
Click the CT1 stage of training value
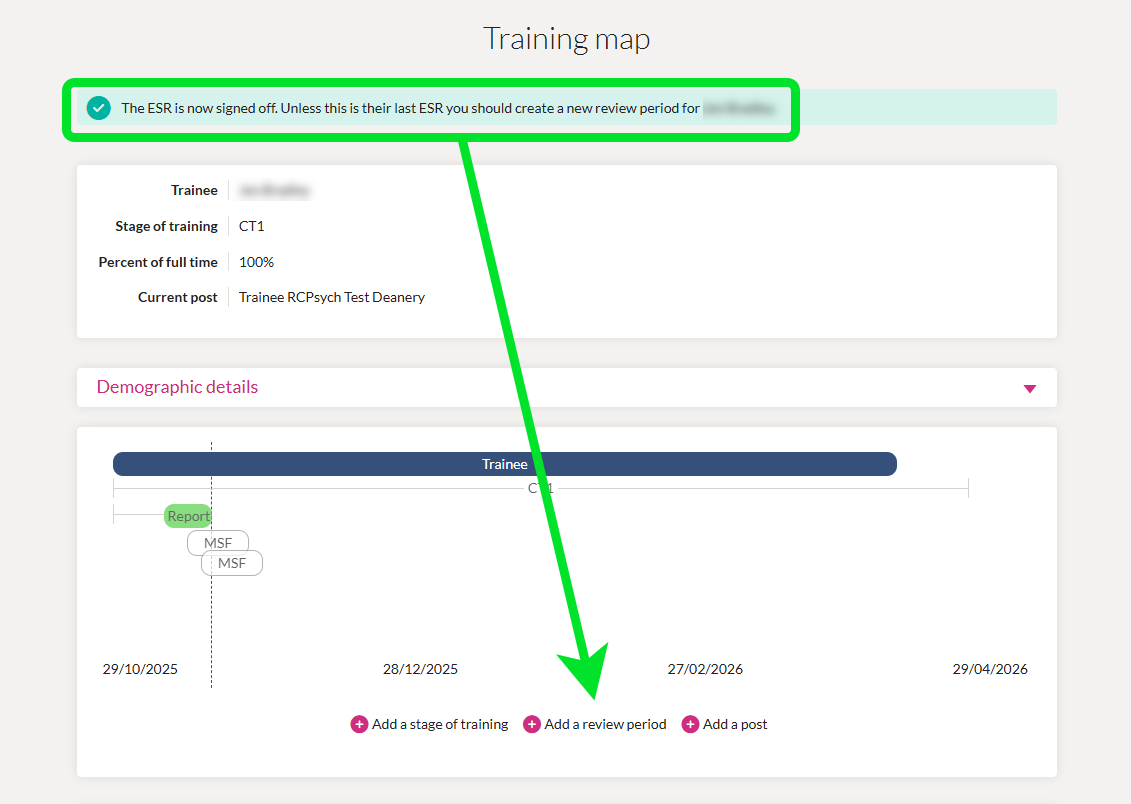point(252,226)
